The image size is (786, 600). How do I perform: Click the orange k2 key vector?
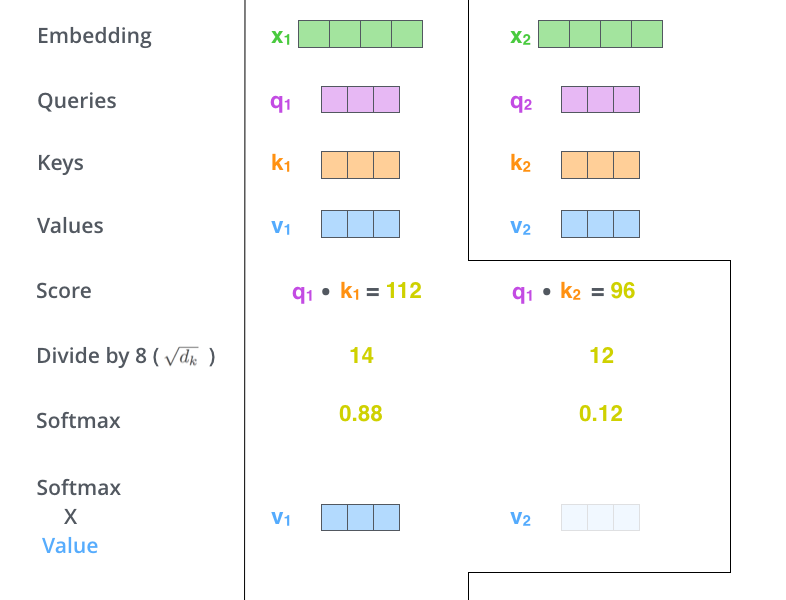(600, 165)
